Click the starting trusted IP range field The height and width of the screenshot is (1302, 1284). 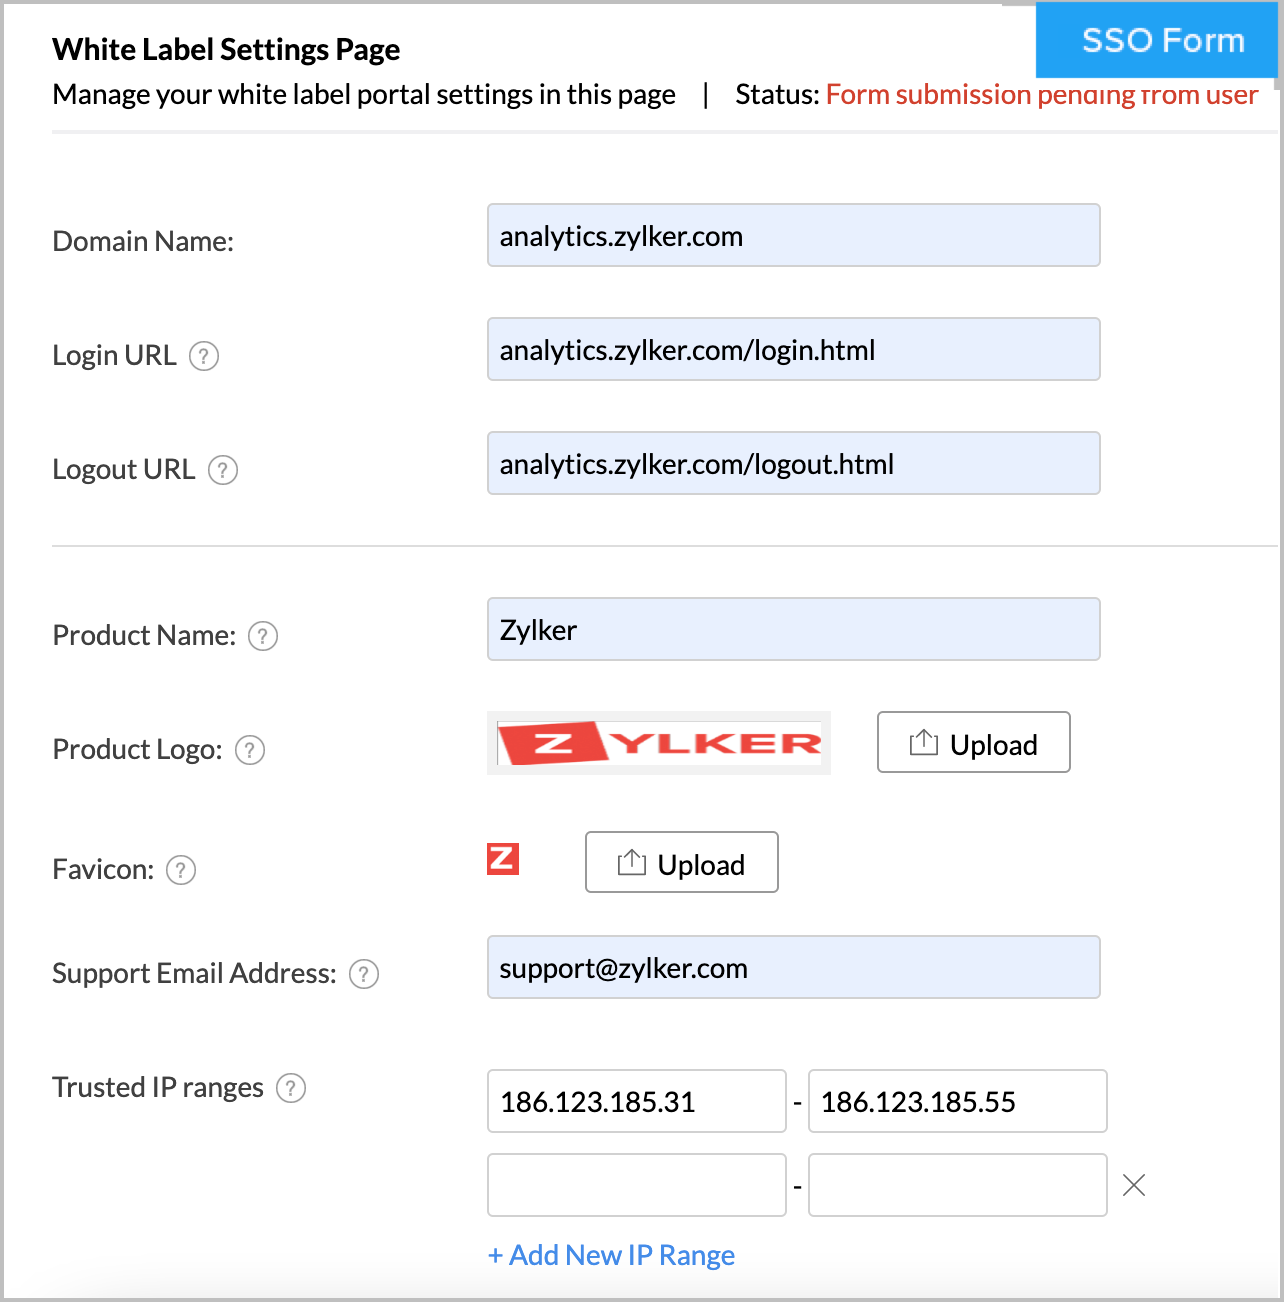[x=636, y=1101]
